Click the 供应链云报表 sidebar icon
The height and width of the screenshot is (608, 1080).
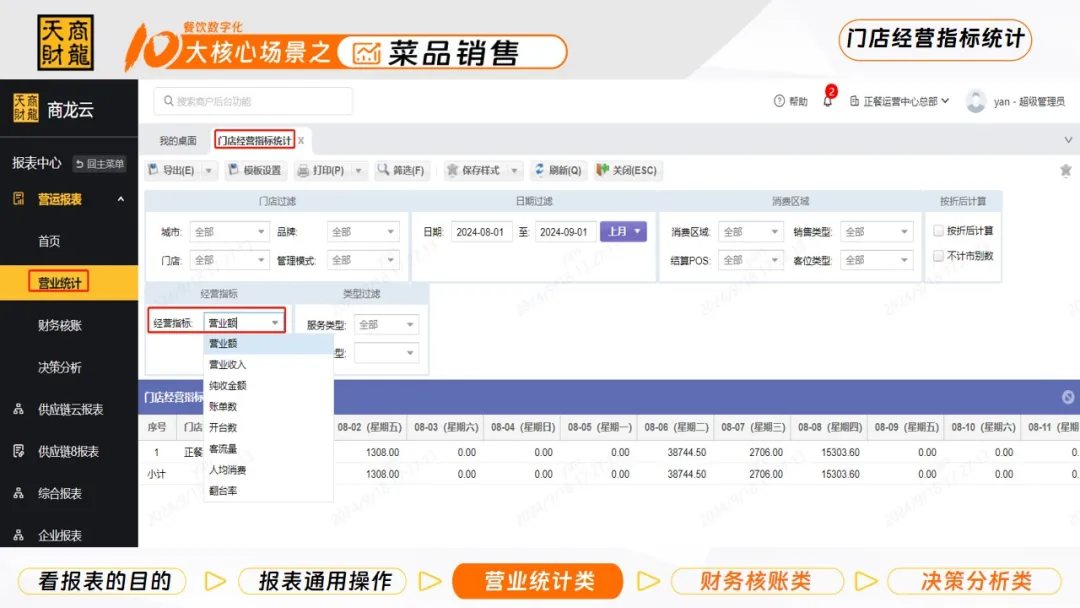coord(19,409)
